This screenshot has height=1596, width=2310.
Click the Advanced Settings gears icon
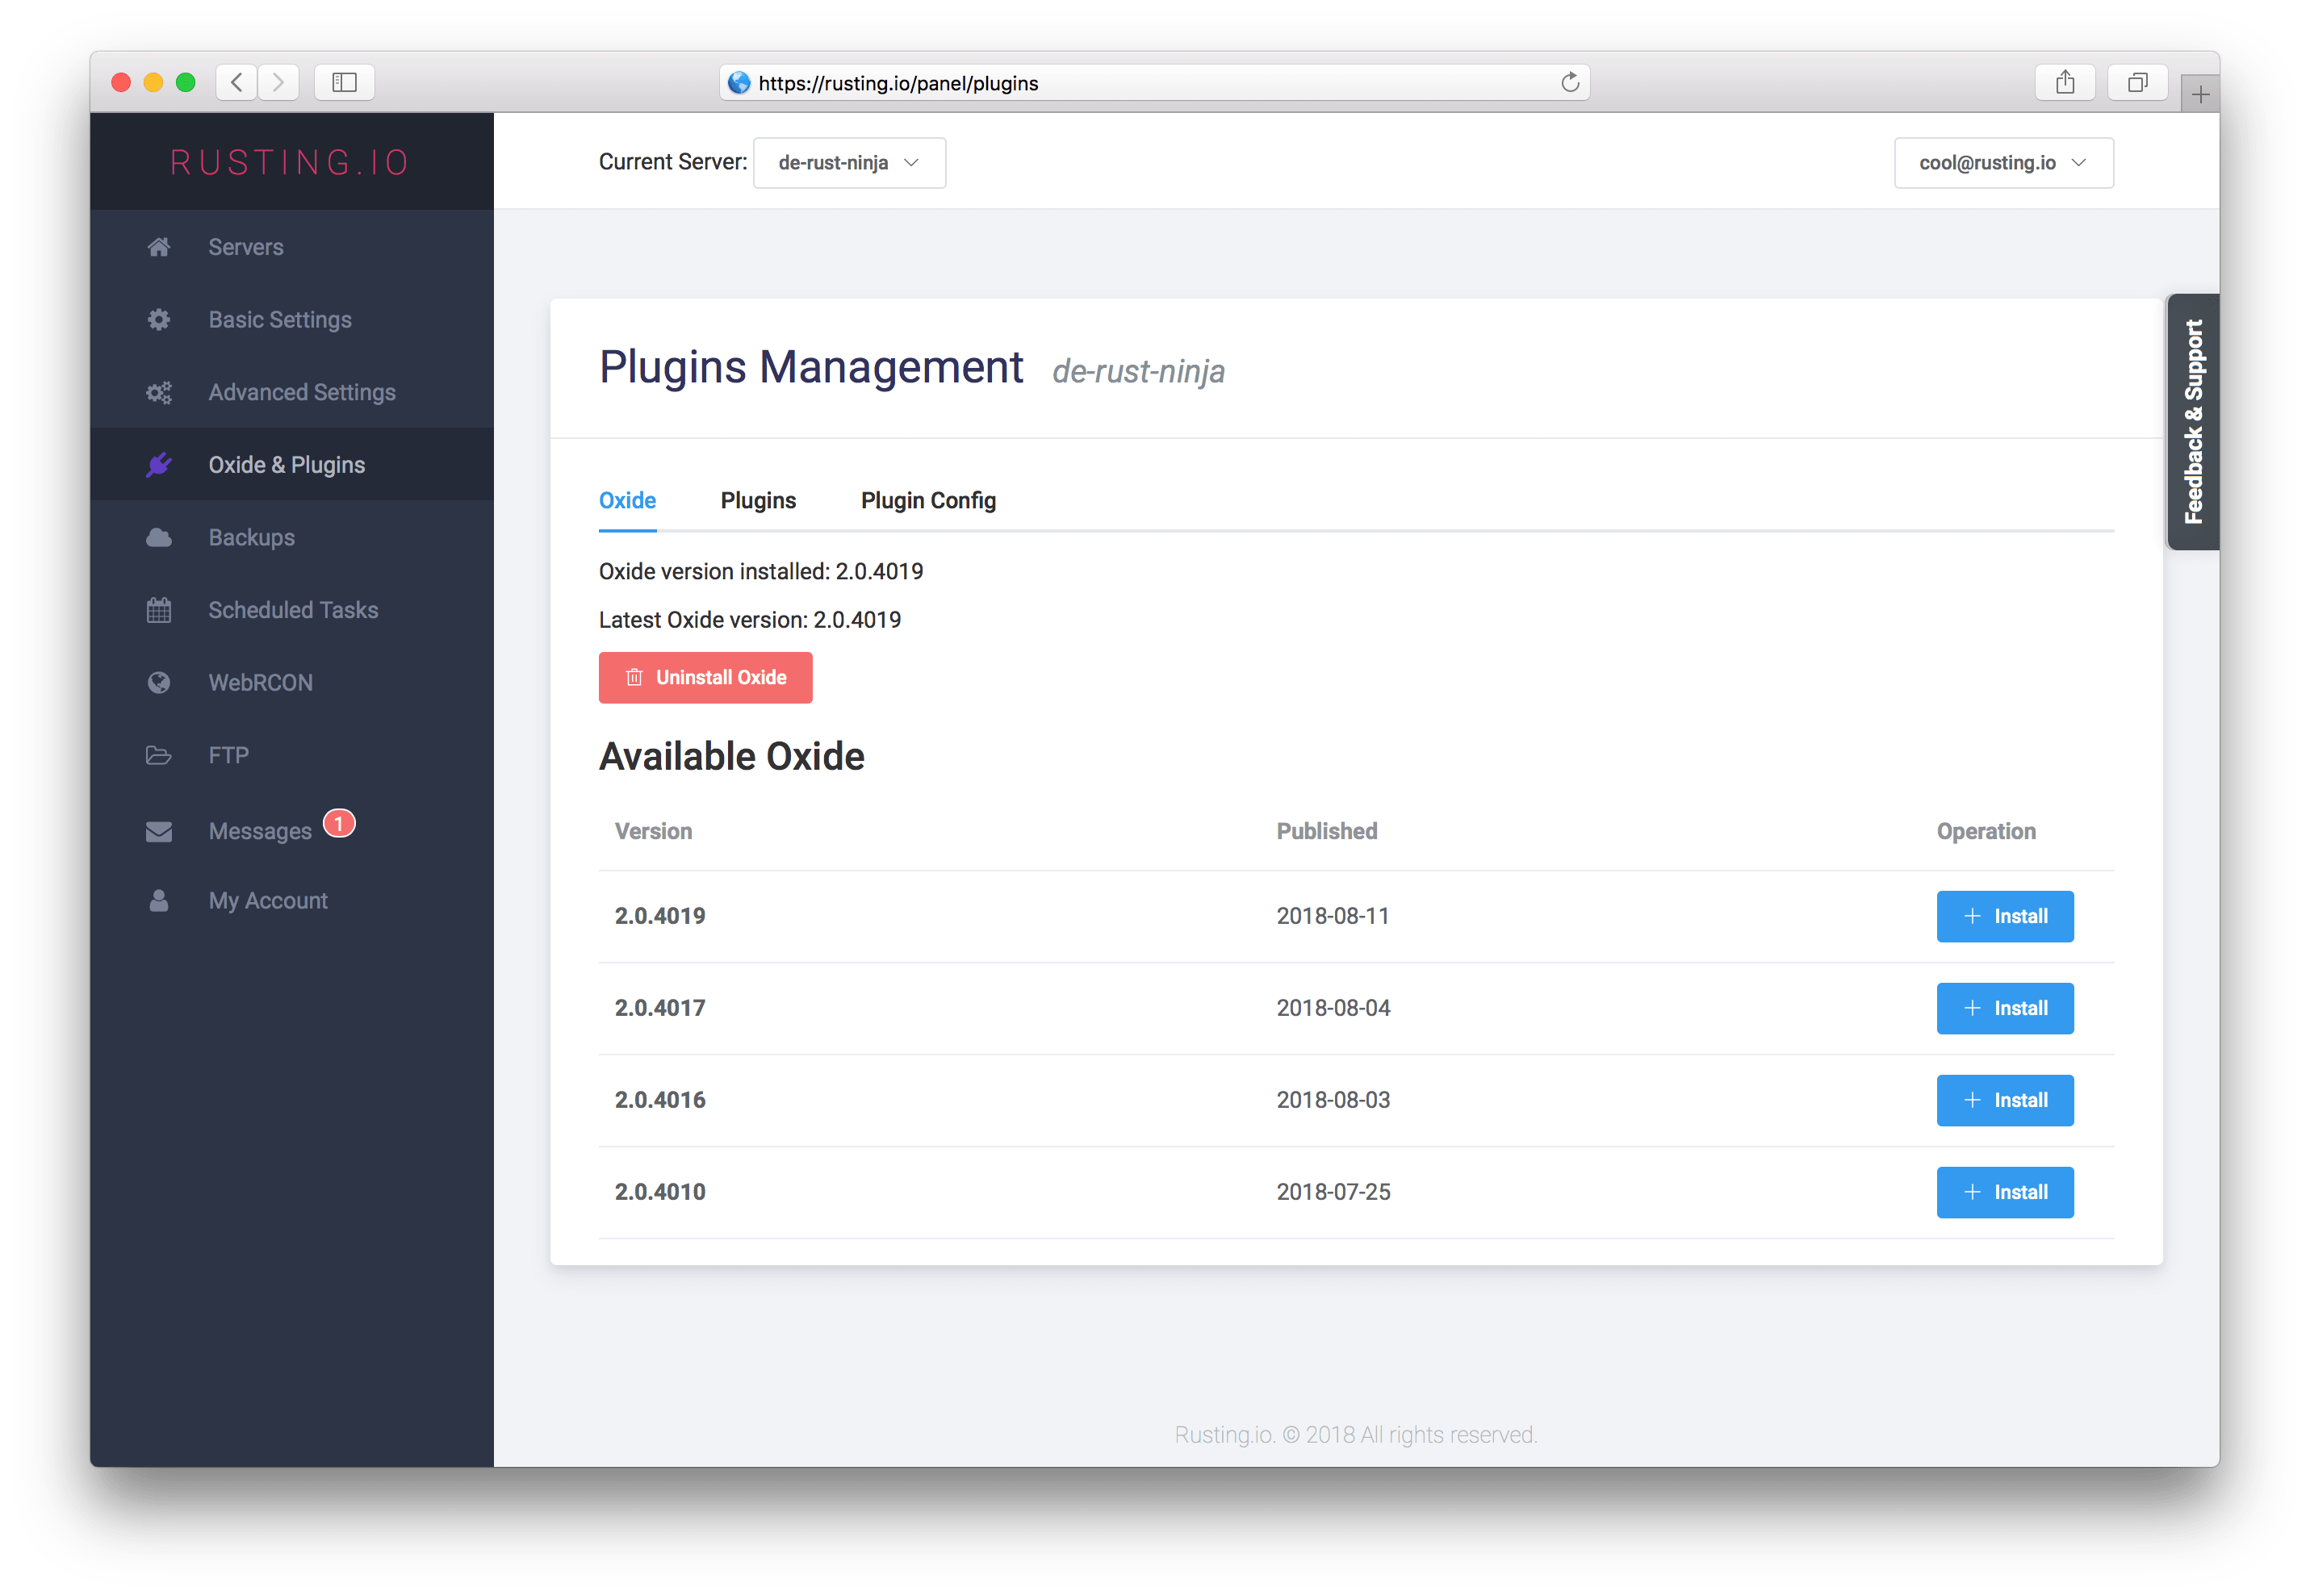158,392
